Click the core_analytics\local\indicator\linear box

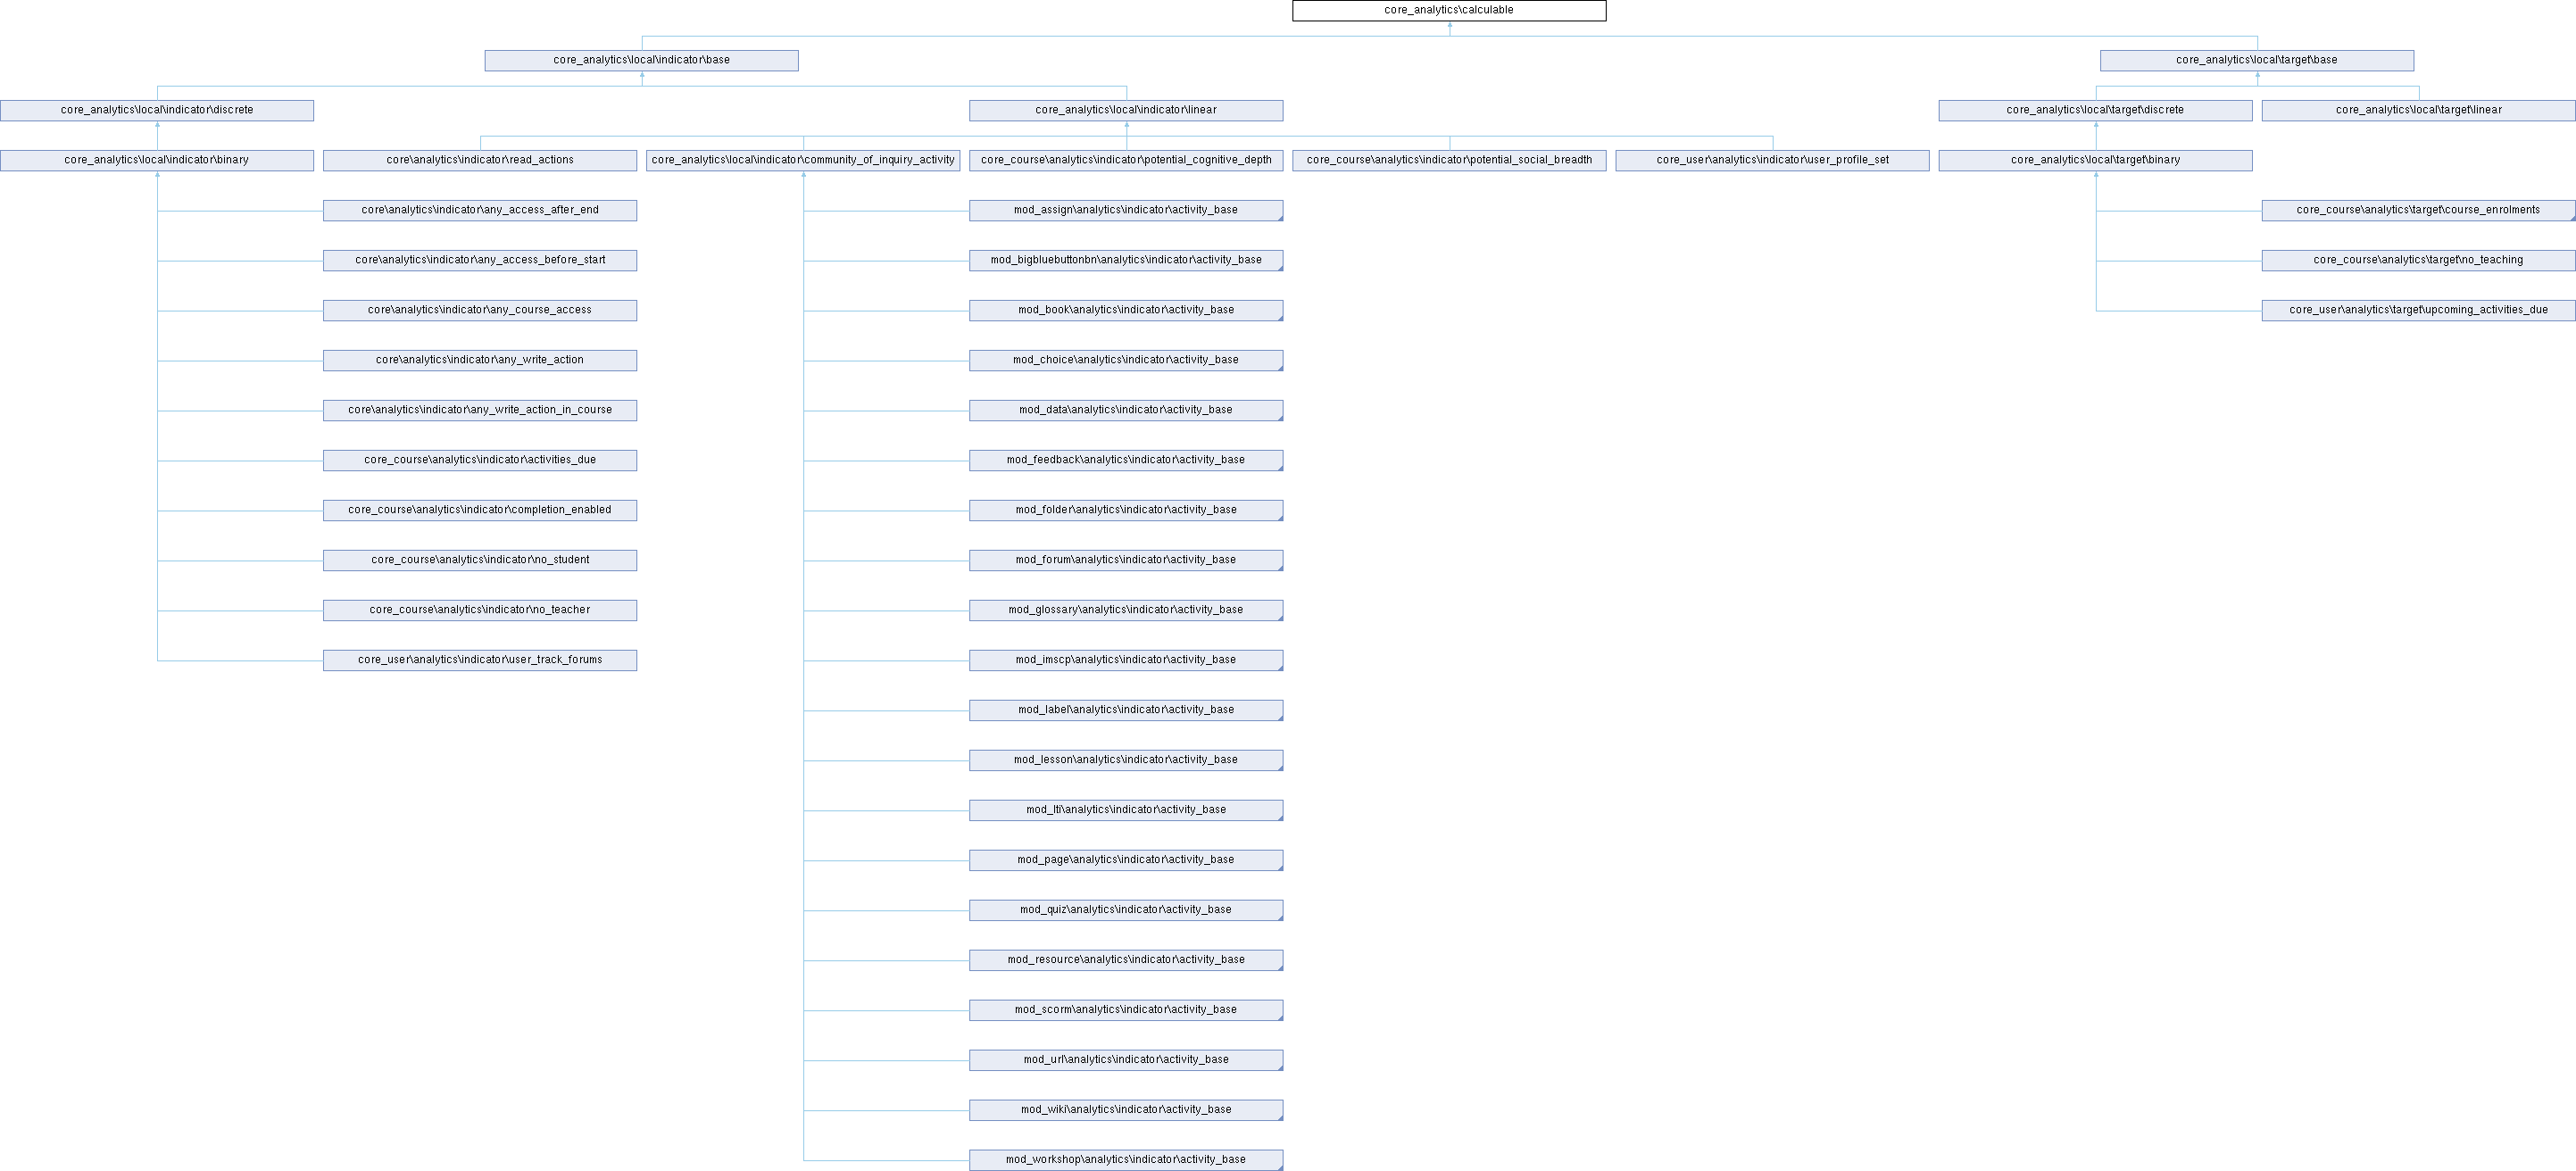pos(1125,110)
